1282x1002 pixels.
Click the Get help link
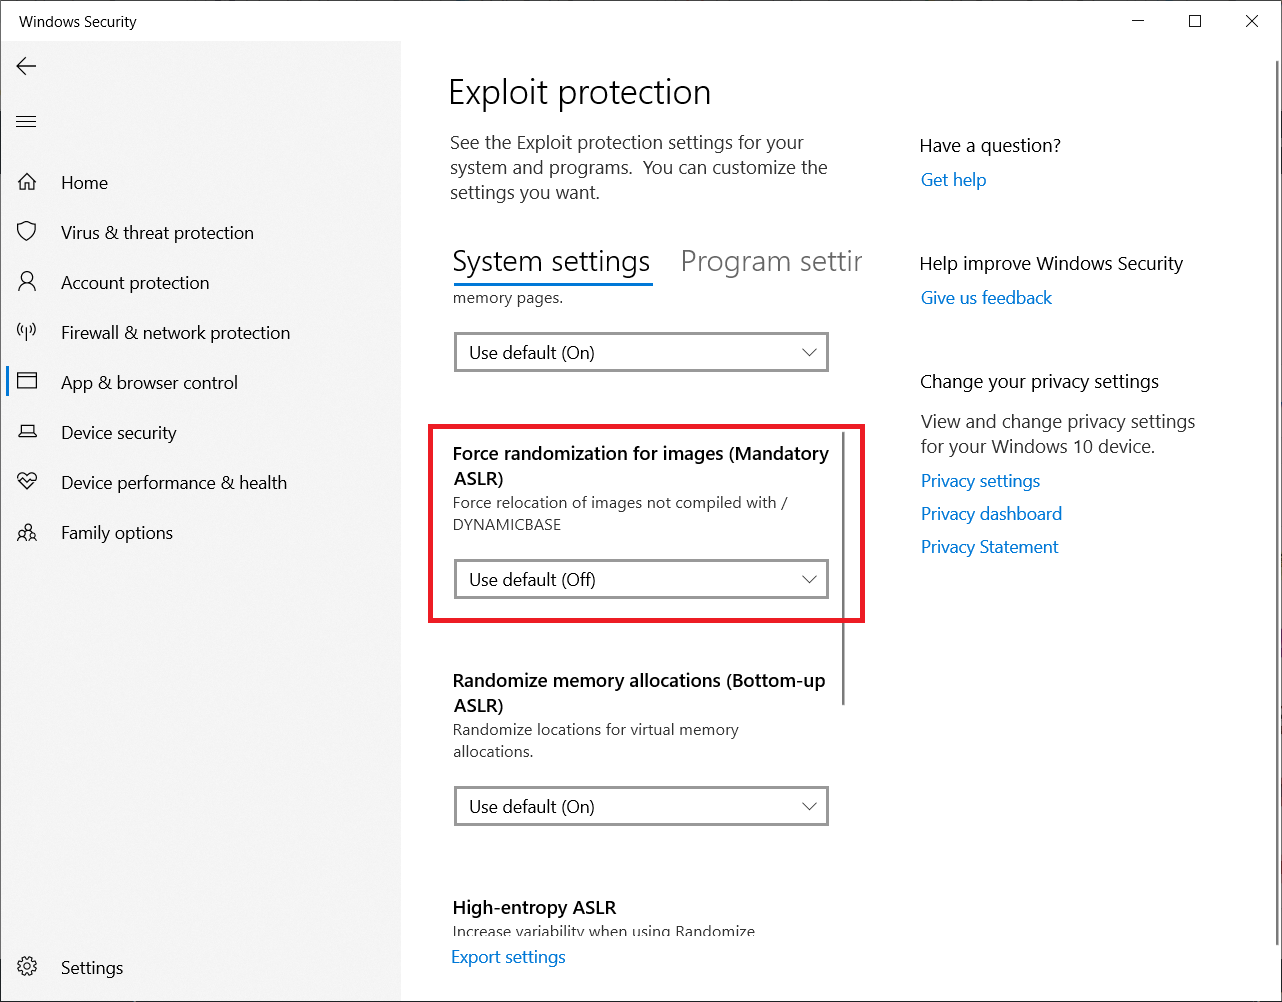(953, 180)
